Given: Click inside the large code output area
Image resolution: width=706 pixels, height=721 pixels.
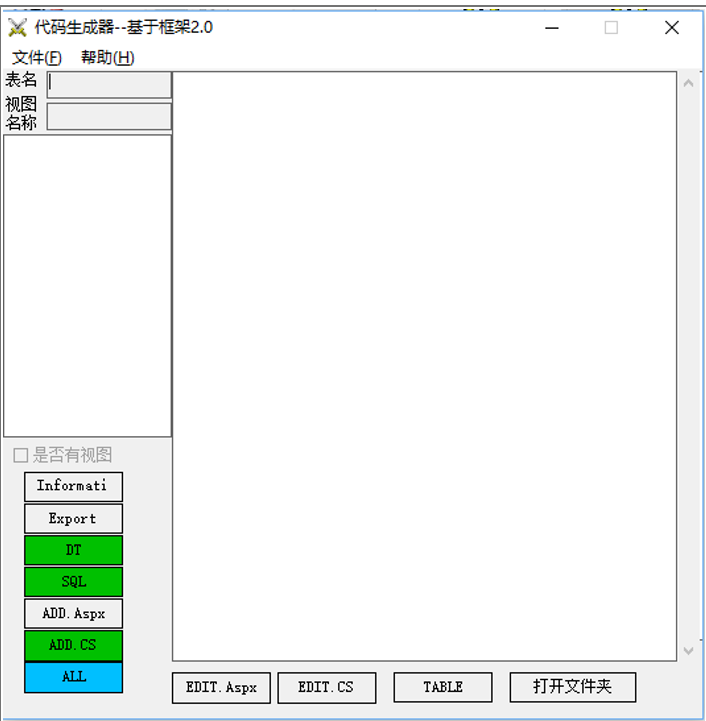Looking at the screenshot, I should coord(424,366).
